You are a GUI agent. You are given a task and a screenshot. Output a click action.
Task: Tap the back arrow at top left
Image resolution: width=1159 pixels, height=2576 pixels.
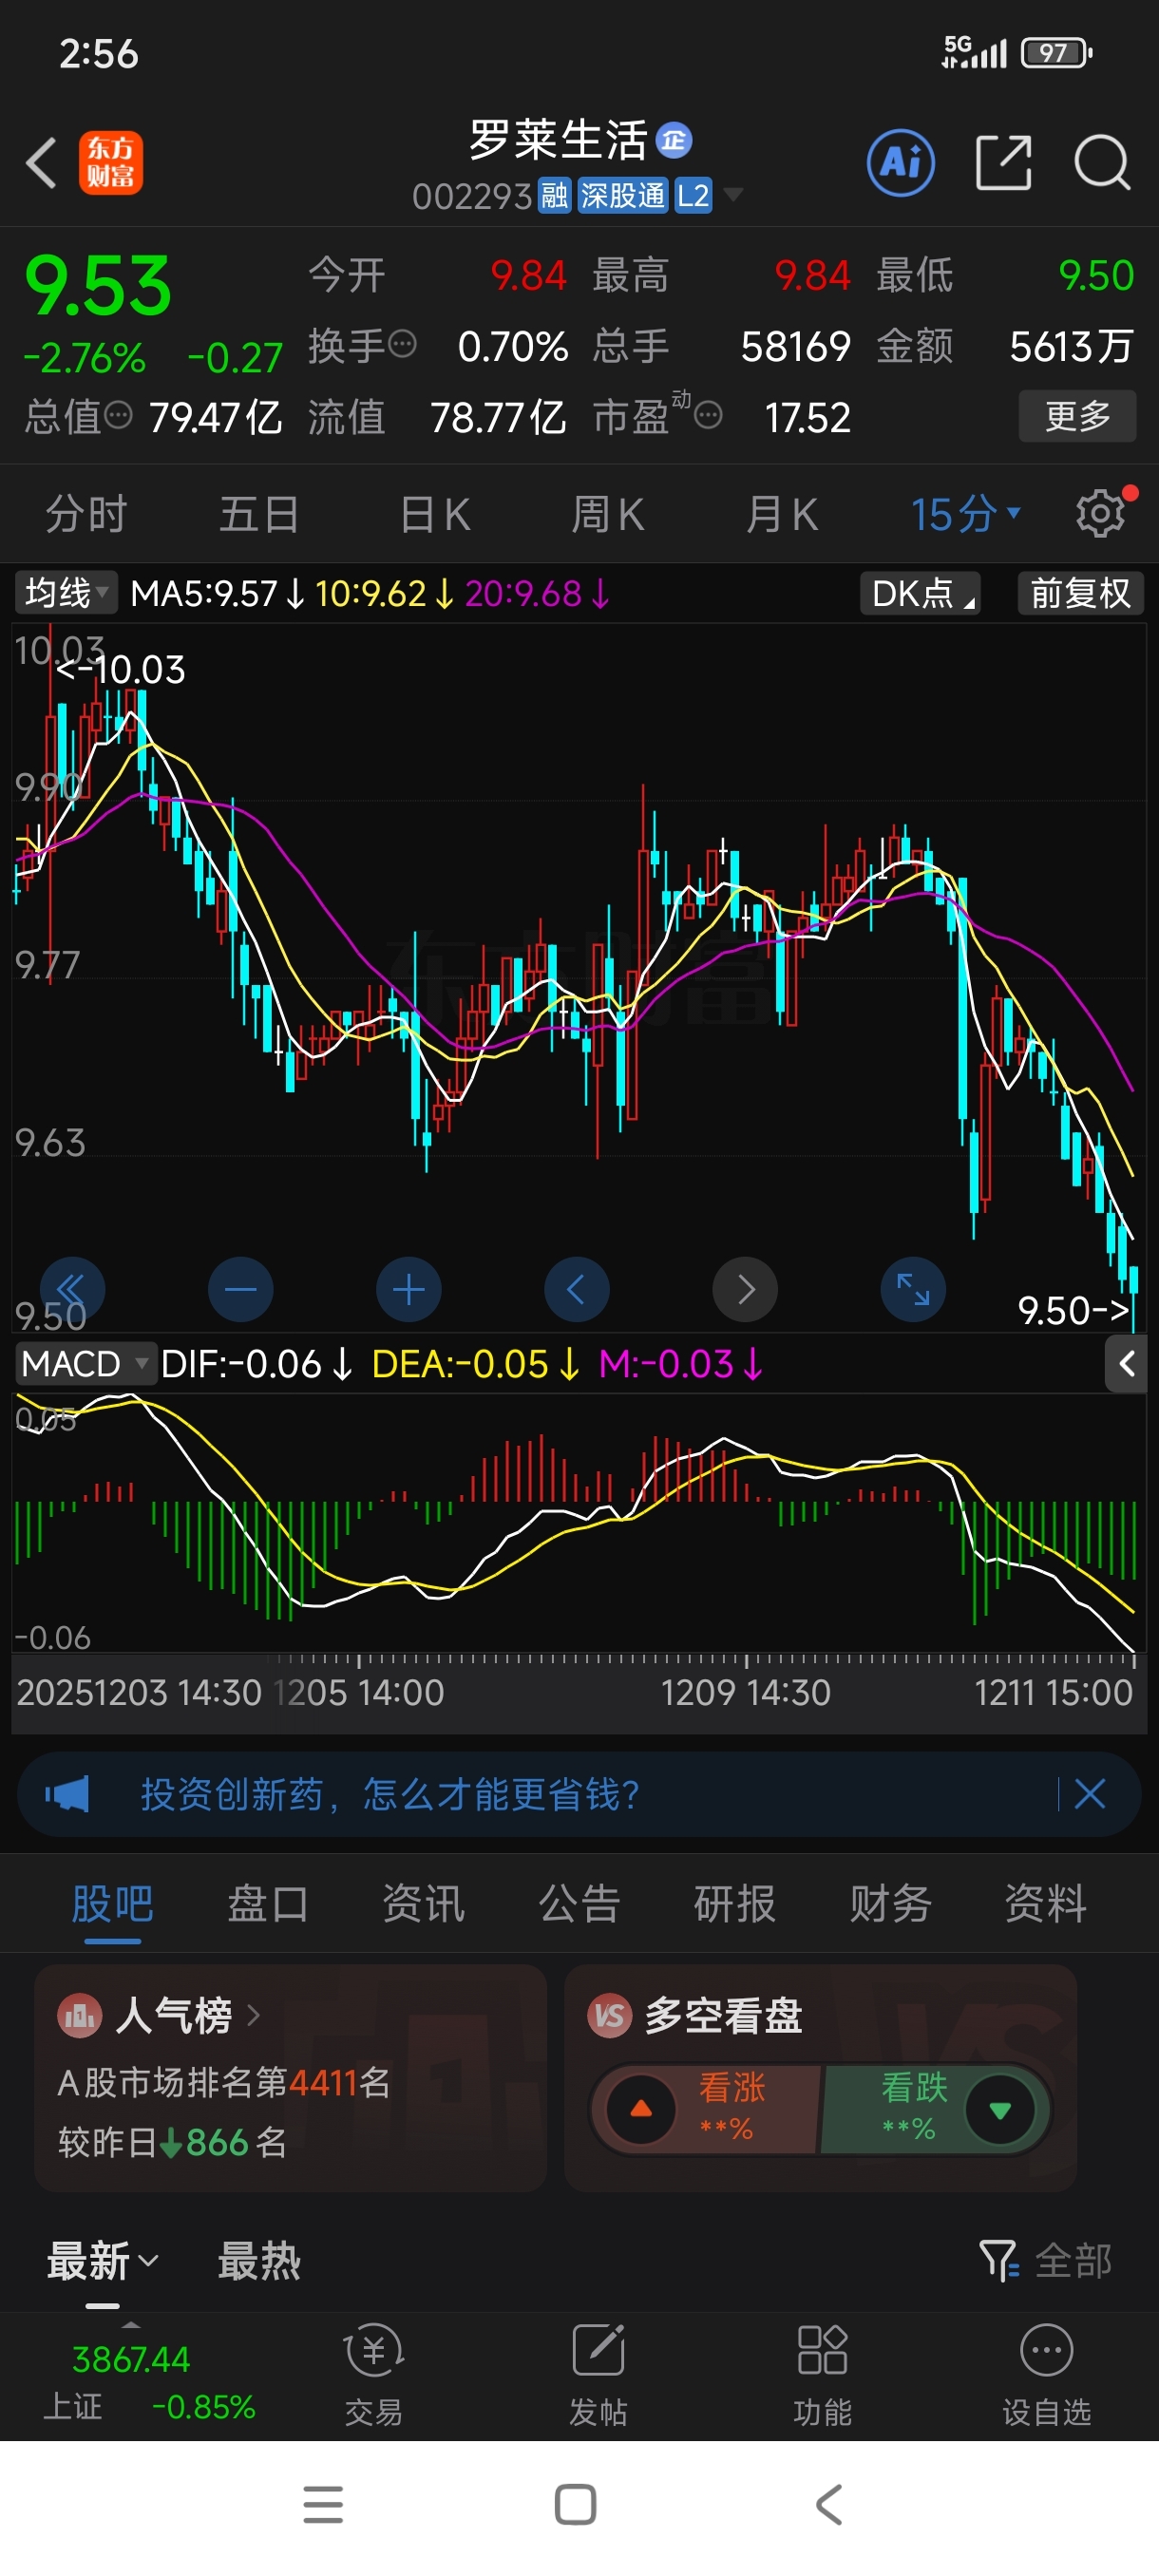[41, 162]
